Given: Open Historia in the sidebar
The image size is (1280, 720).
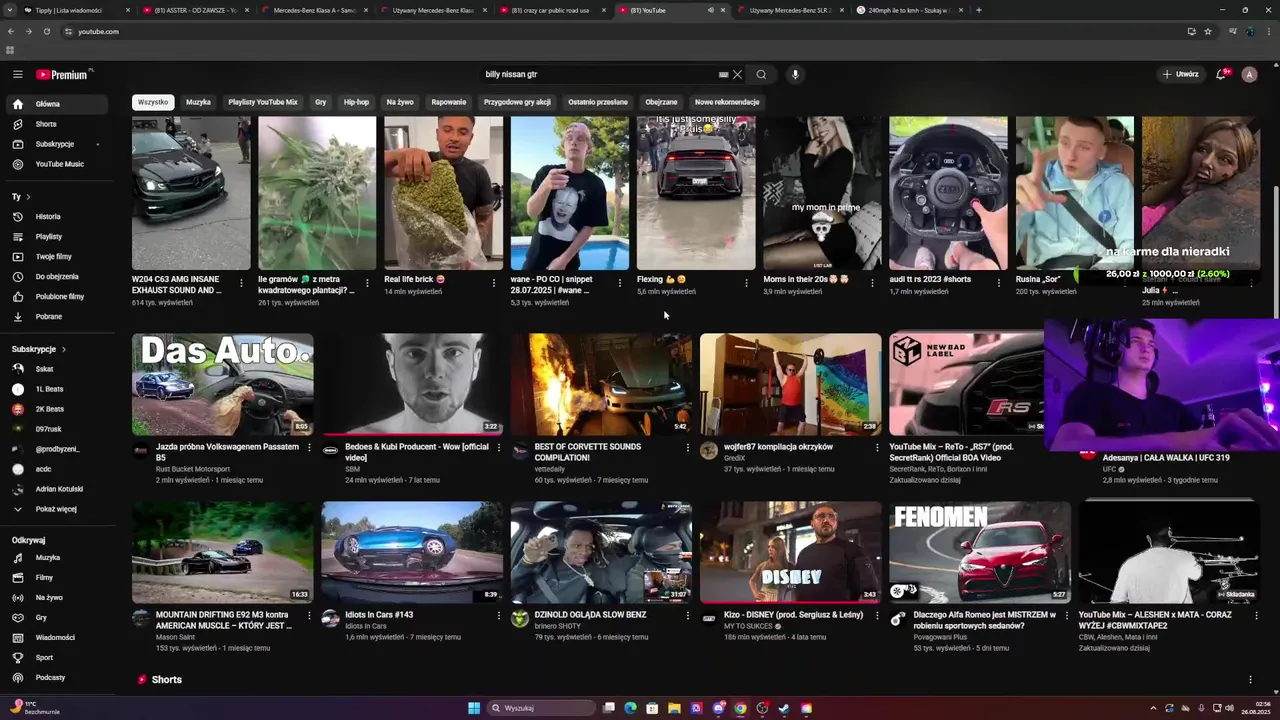Looking at the screenshot, I should 58,216.
